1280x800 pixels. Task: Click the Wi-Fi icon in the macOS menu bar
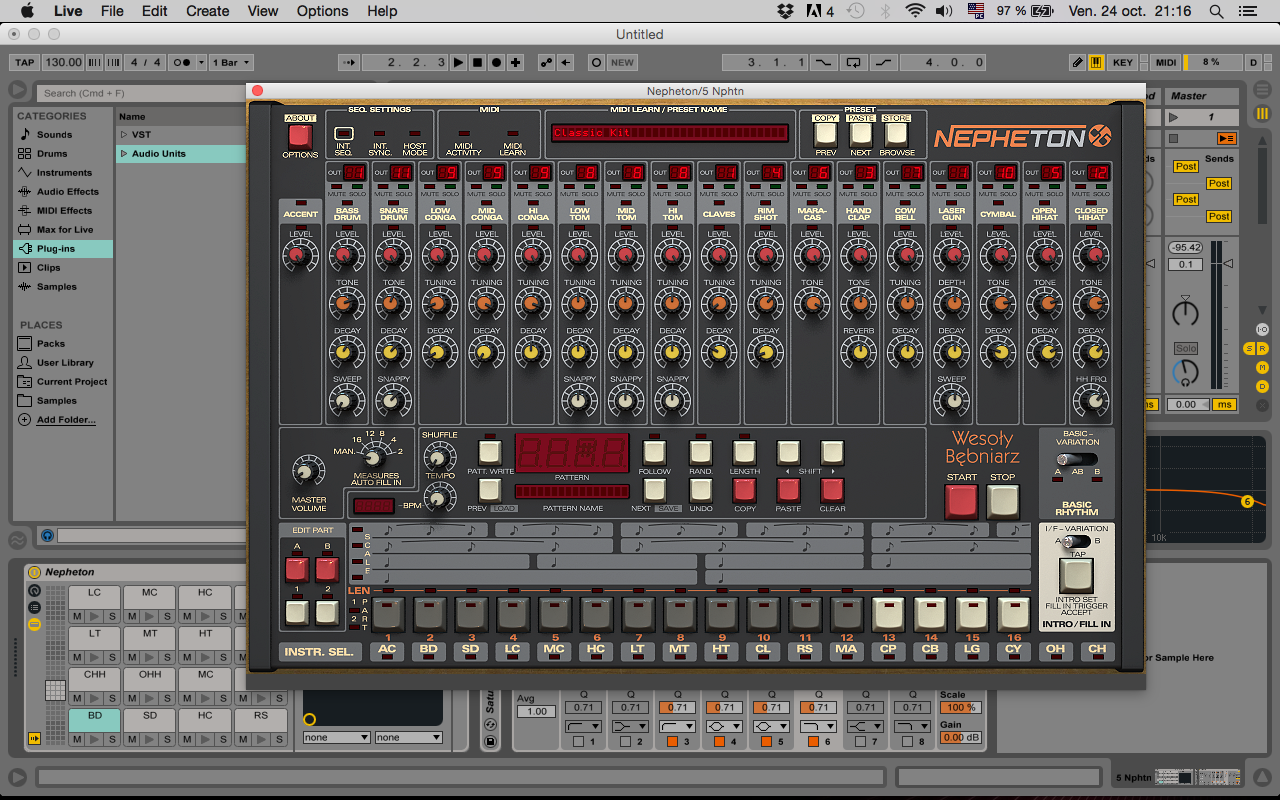point(914,11)
